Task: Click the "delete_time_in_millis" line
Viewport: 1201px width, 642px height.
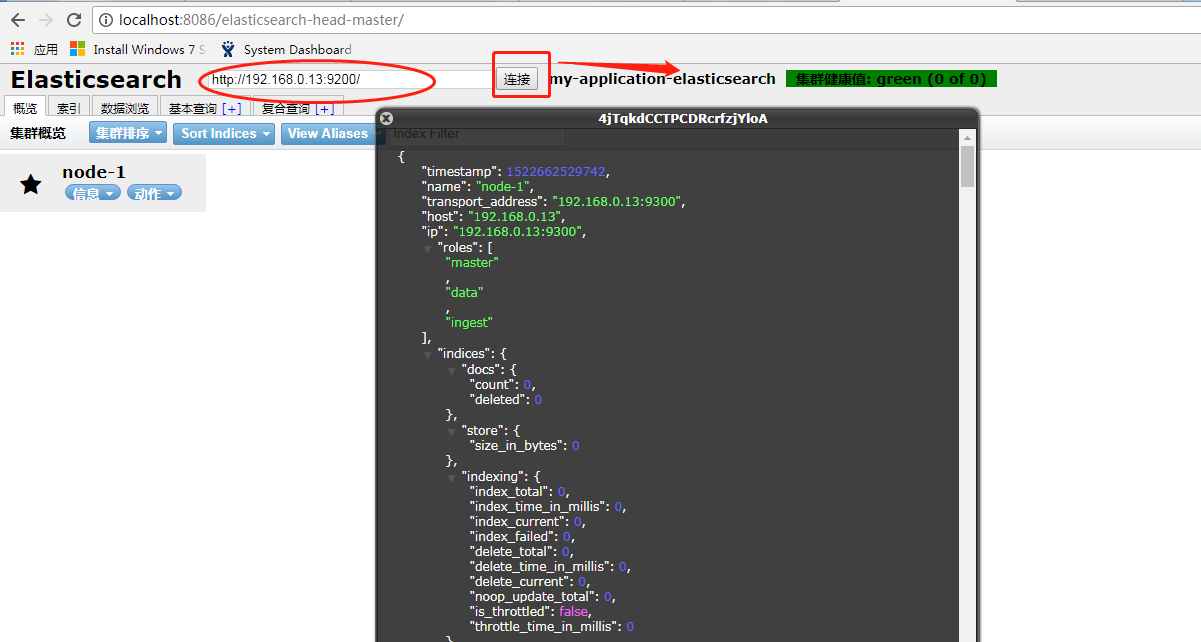Action: 549,566
